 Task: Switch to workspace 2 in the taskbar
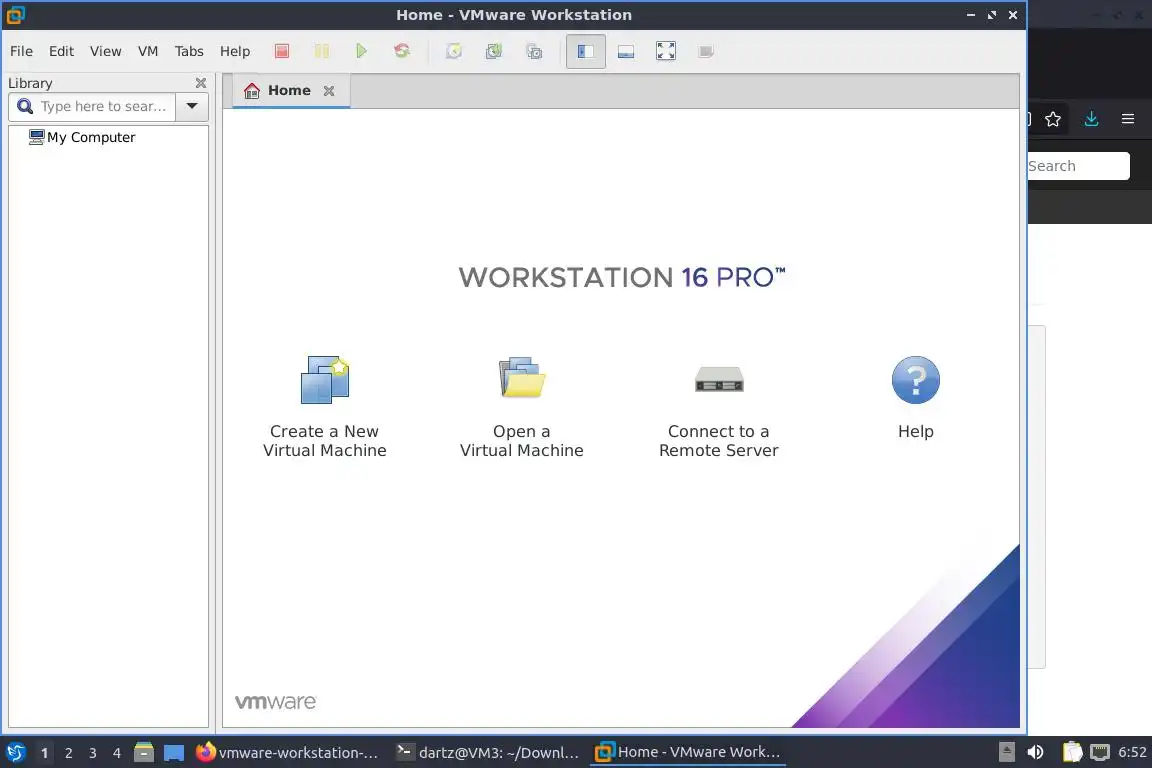pyautogui.click(x=68, y=753)
